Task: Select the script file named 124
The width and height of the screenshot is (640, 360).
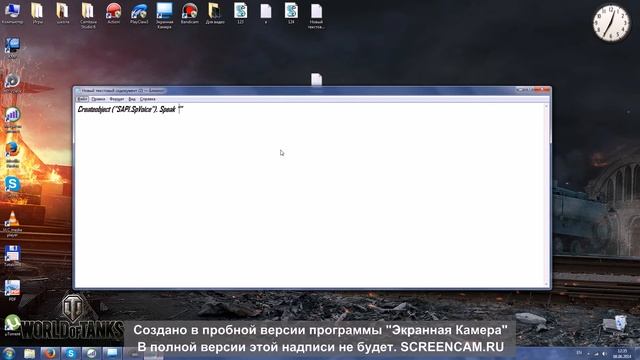Action: coord(291,13)
